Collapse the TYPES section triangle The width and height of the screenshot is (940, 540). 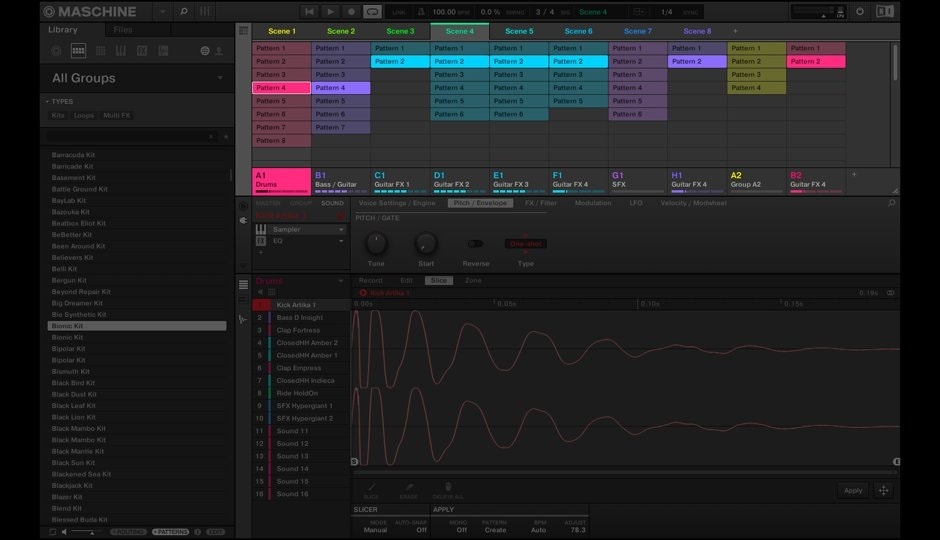pos(47,101)
